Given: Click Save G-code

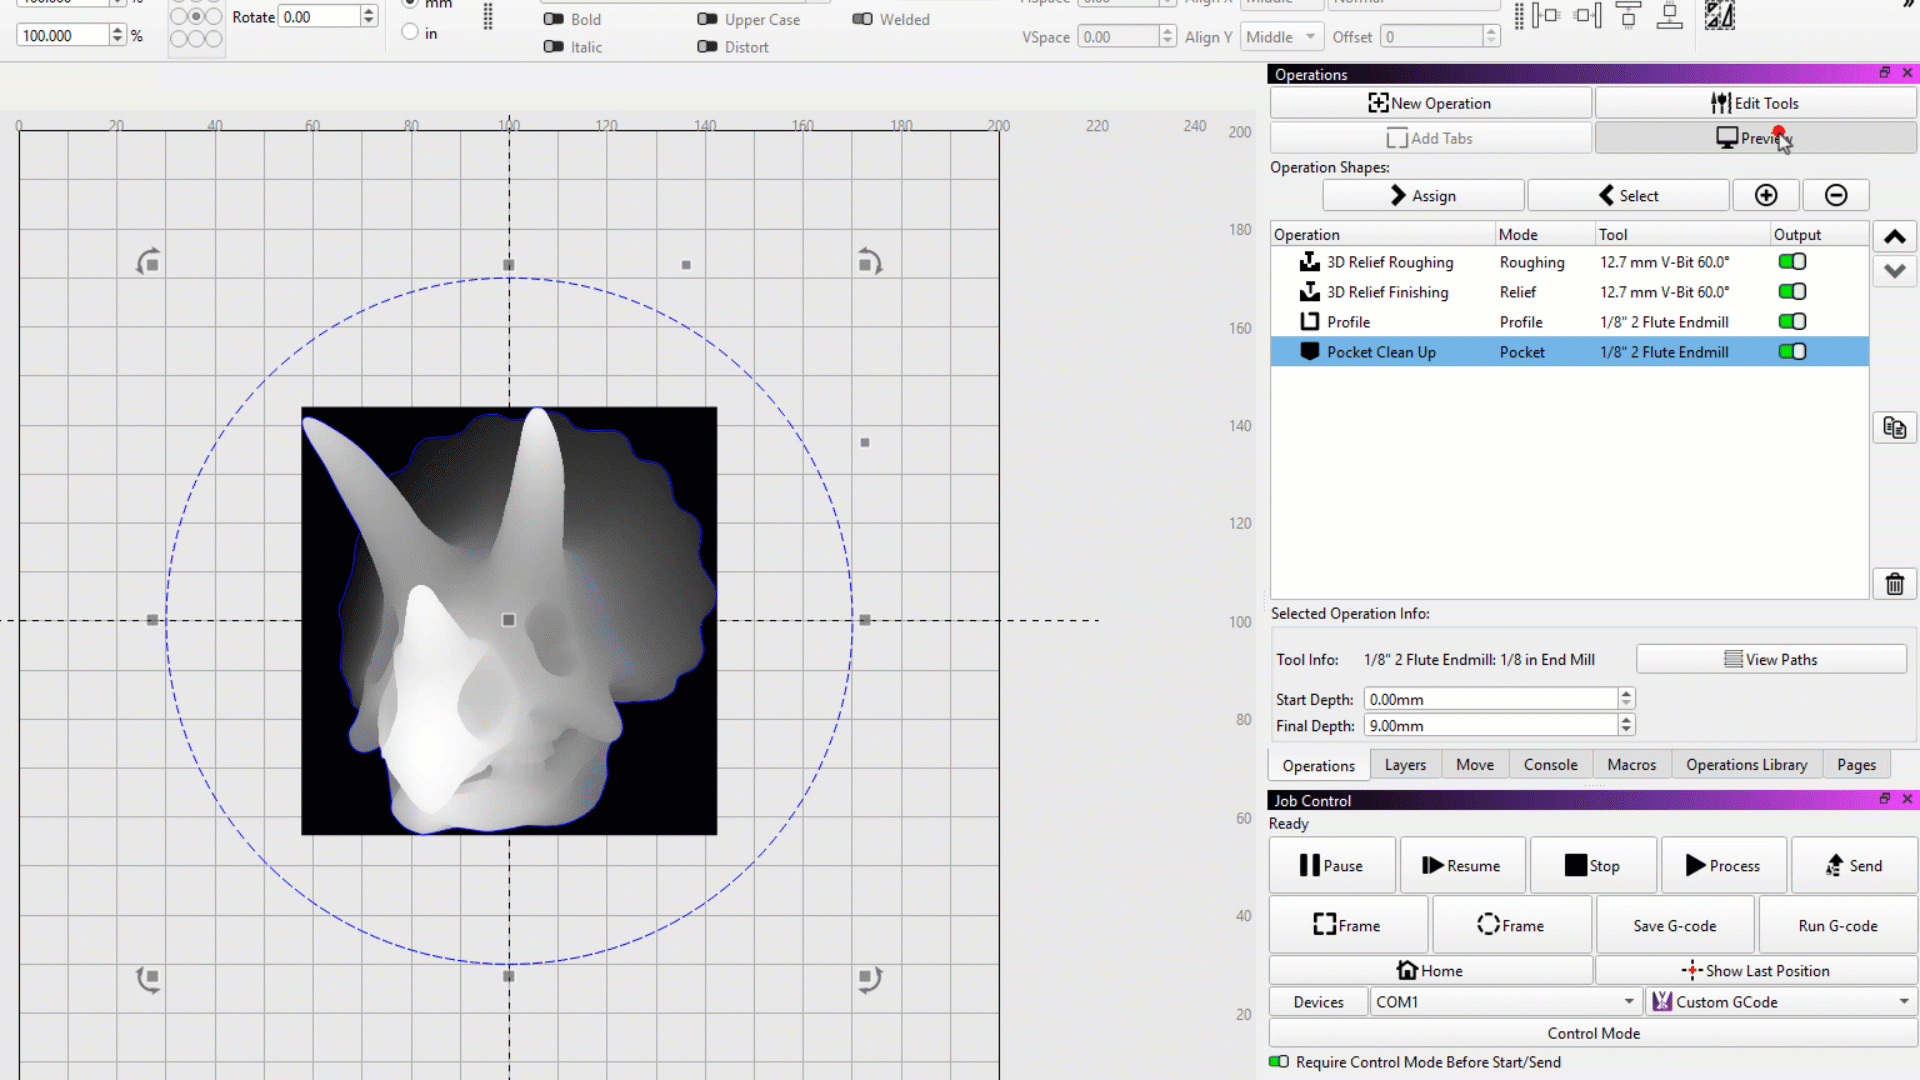Looking at the screenshot, I should click(1675, 926).
